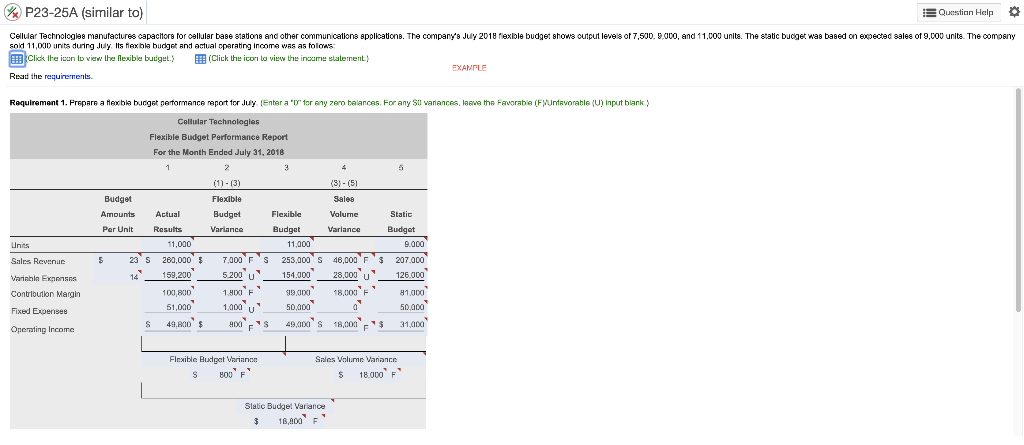Select the Flexible Budget units field 11,000
This screenshot has width=1024, height=445.
(x=285, y=244)
